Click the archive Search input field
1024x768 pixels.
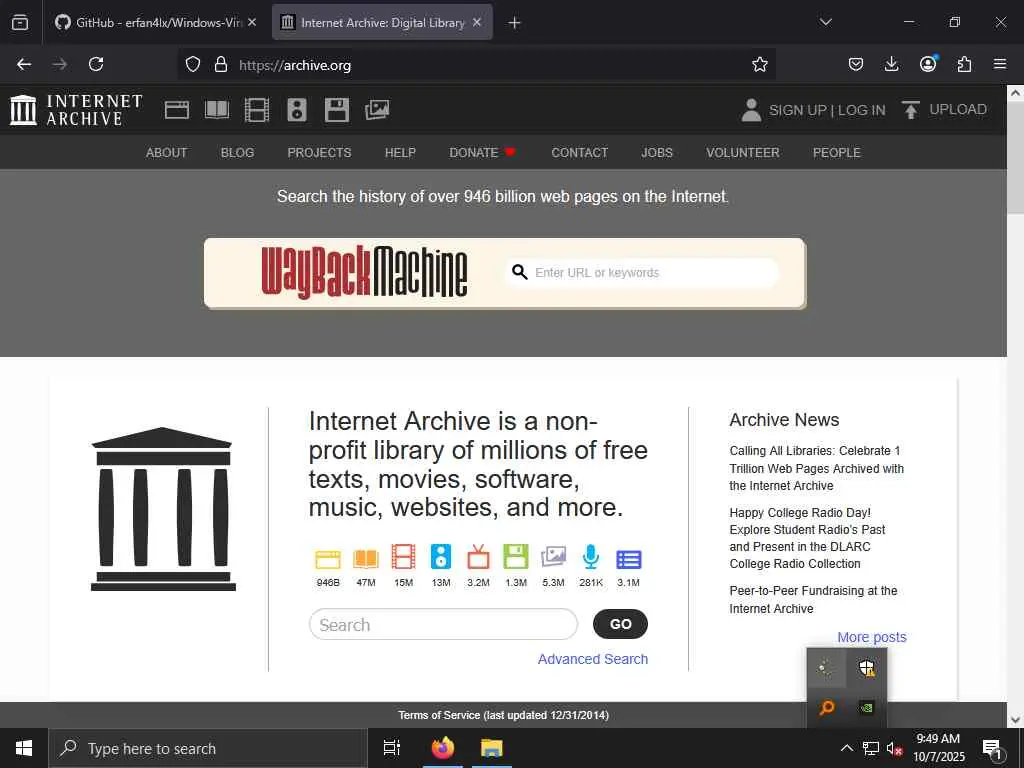click(x=443, y=624)
